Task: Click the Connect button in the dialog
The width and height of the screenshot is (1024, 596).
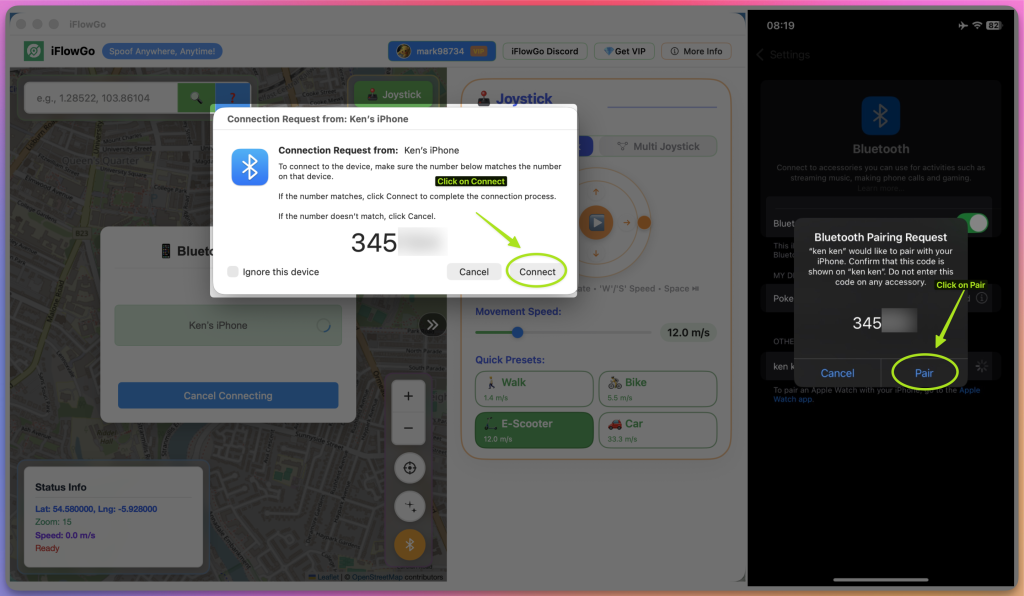Action: point(537,271)
